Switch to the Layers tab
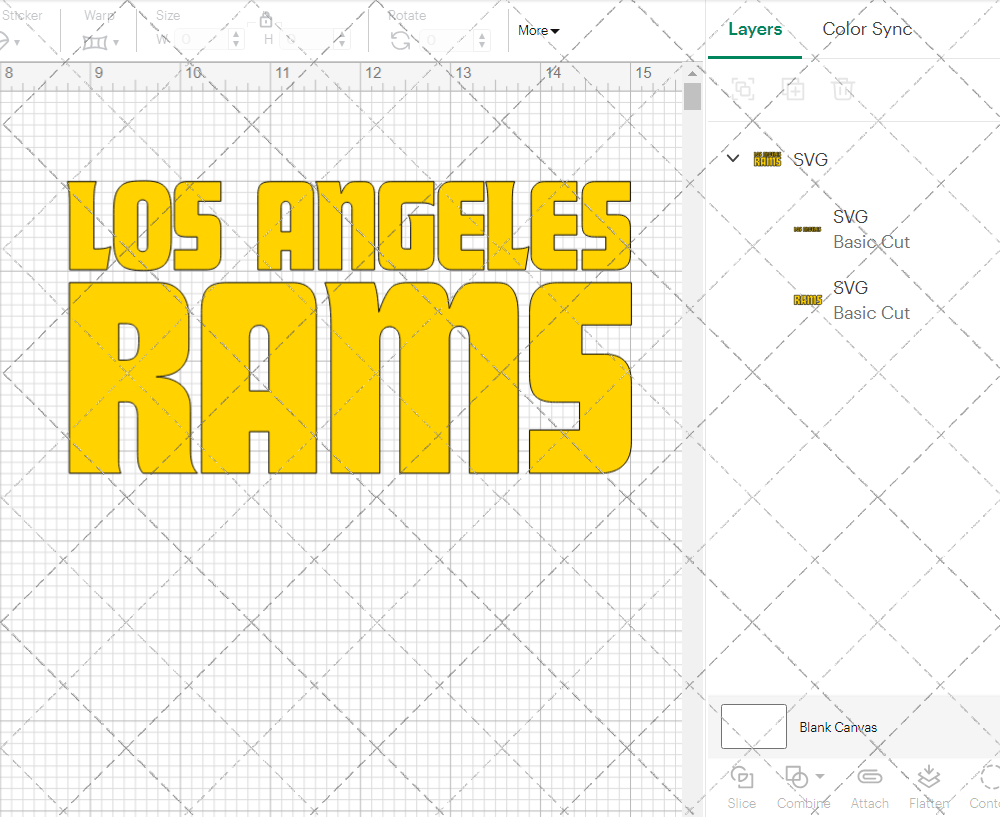This screenshot has width=1000, height=817. 754,29
